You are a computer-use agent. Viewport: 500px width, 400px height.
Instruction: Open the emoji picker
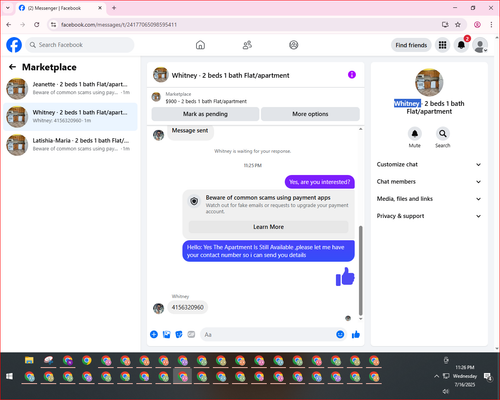click(x=340, y=334)
